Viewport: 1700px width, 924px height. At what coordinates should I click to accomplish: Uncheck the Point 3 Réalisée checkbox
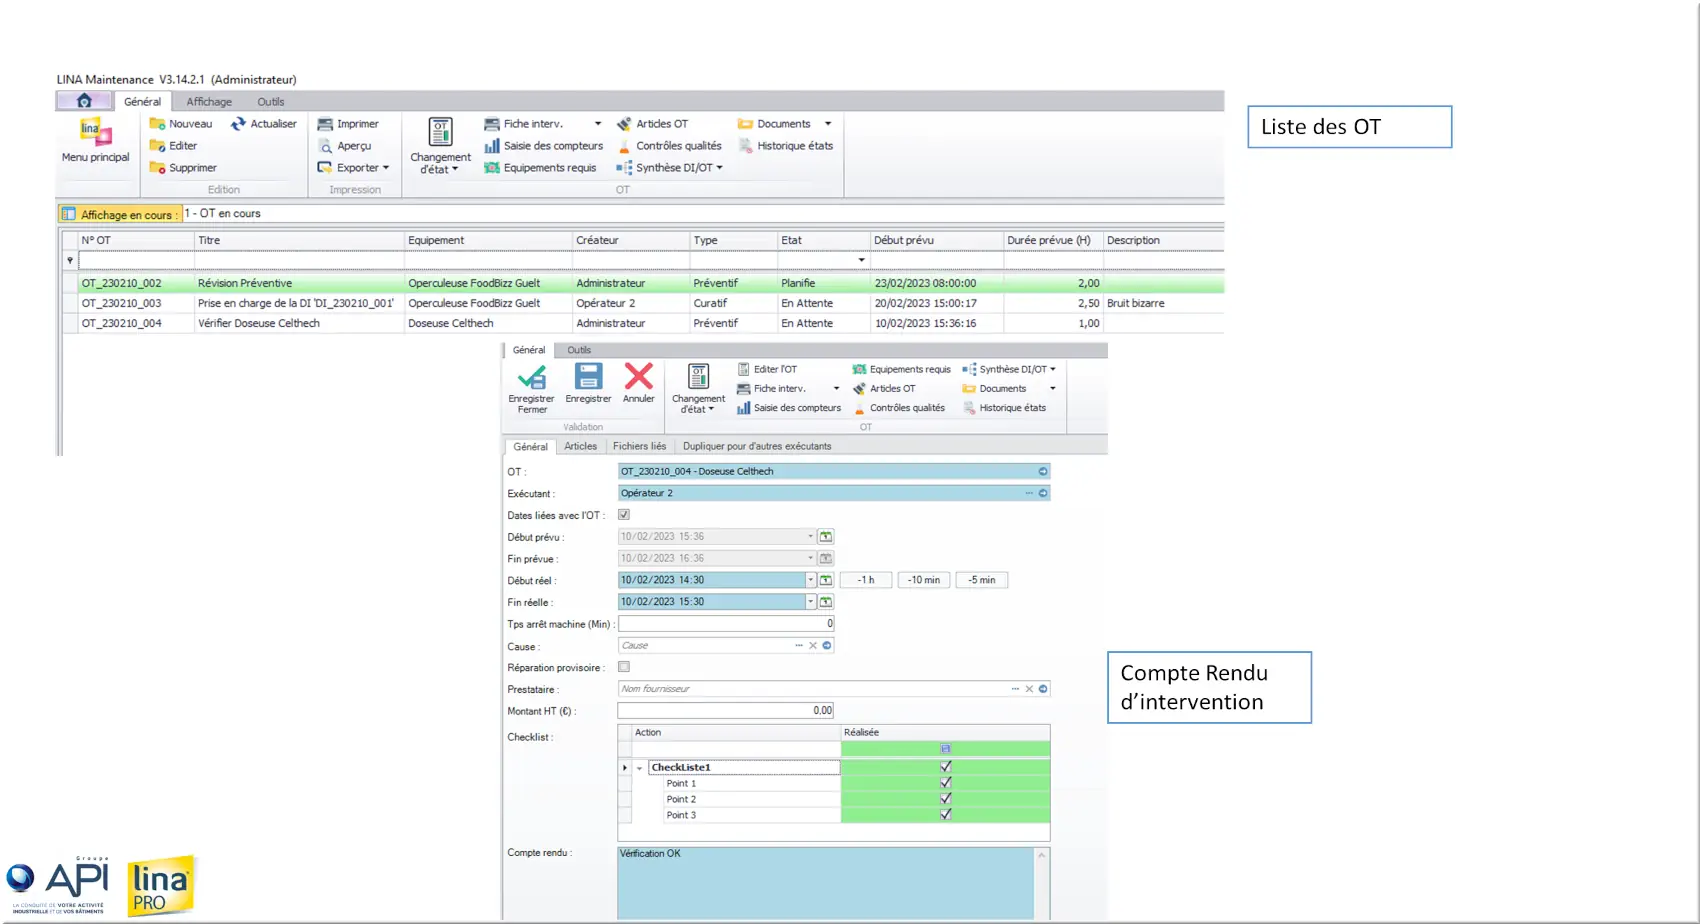click(x=946, y=815)
